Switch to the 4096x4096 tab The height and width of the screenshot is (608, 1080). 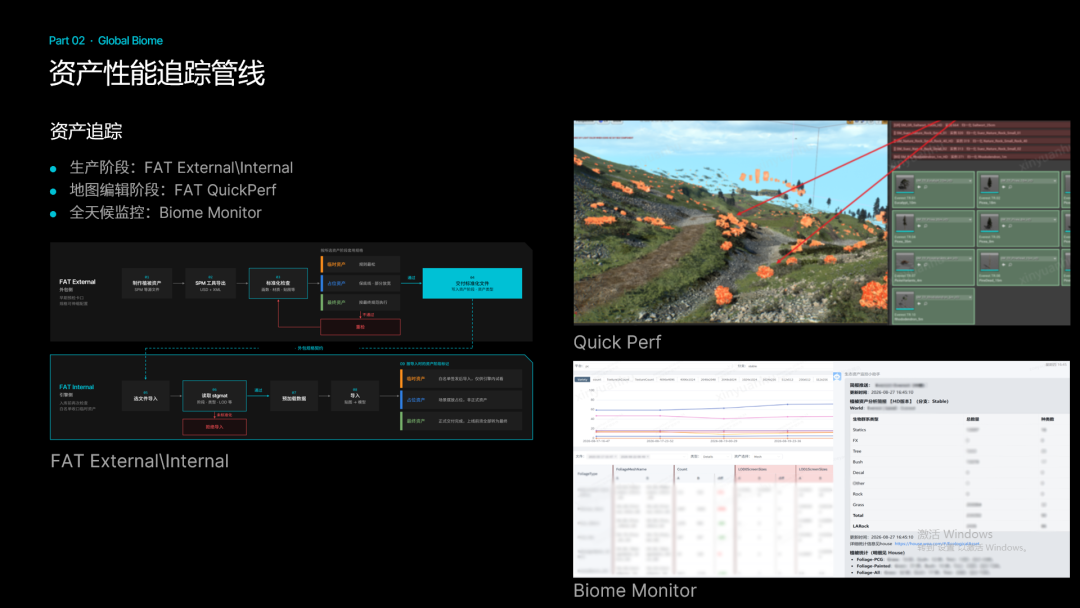[x=667, y=379]
